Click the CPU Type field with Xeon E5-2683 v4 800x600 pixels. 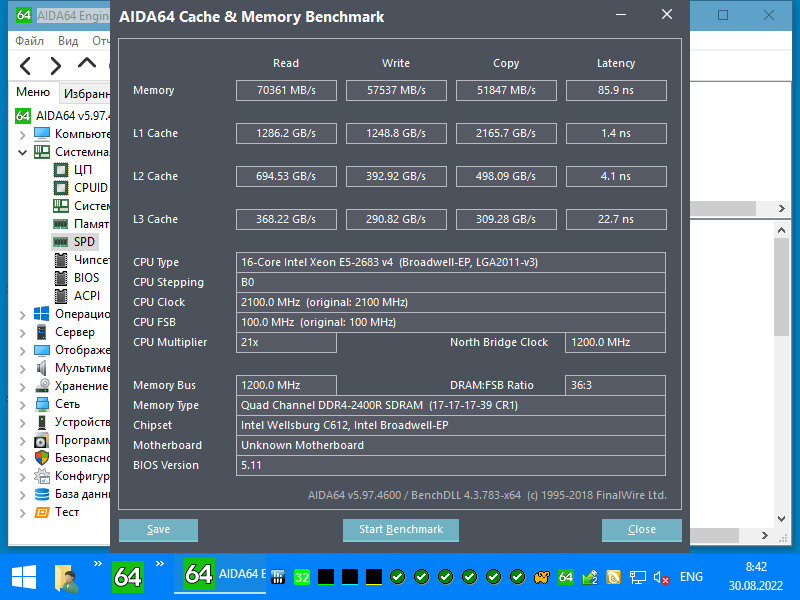(451, 262)
